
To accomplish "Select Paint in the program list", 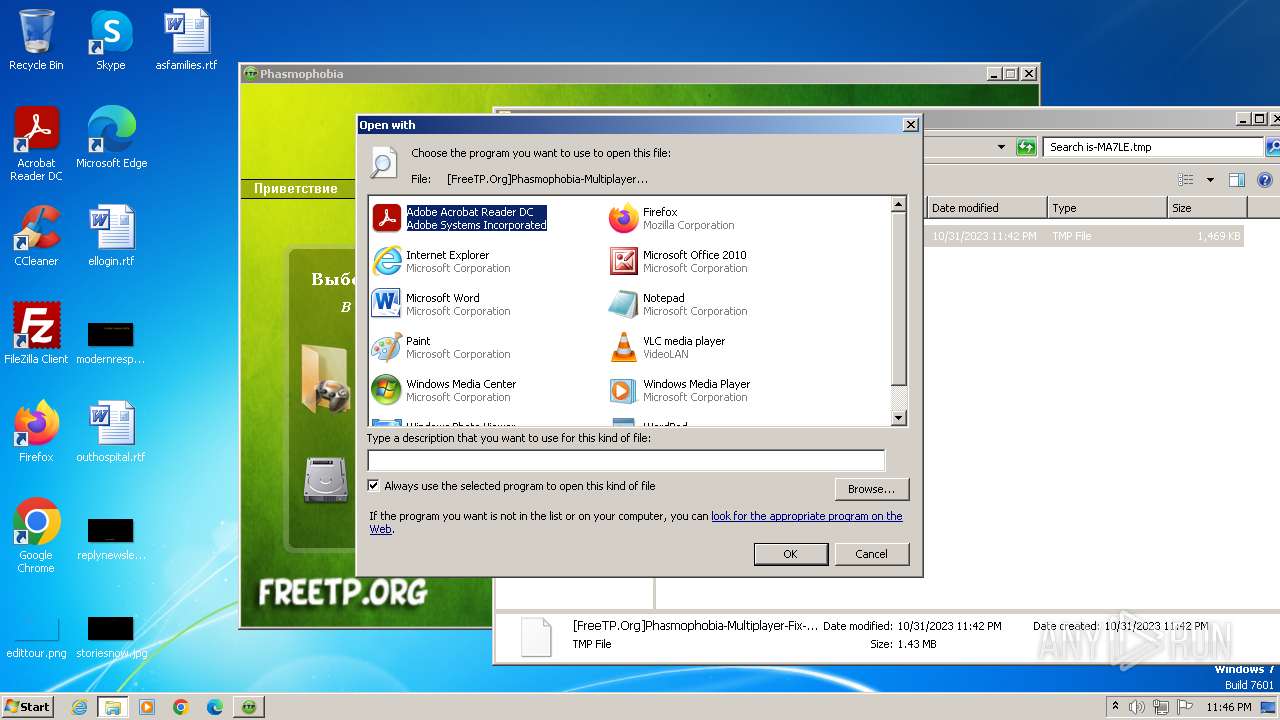I will point(441,347).
